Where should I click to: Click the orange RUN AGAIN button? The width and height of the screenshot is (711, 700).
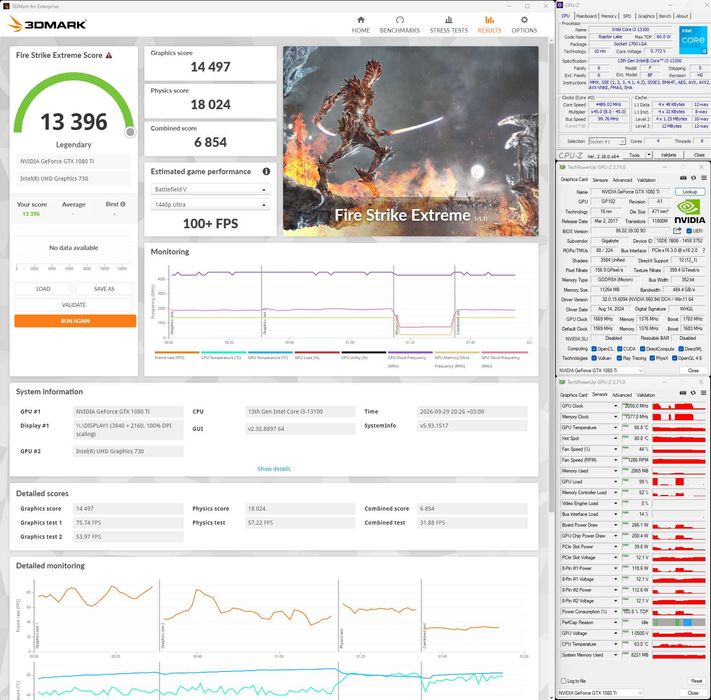click(x=75, y=321)
